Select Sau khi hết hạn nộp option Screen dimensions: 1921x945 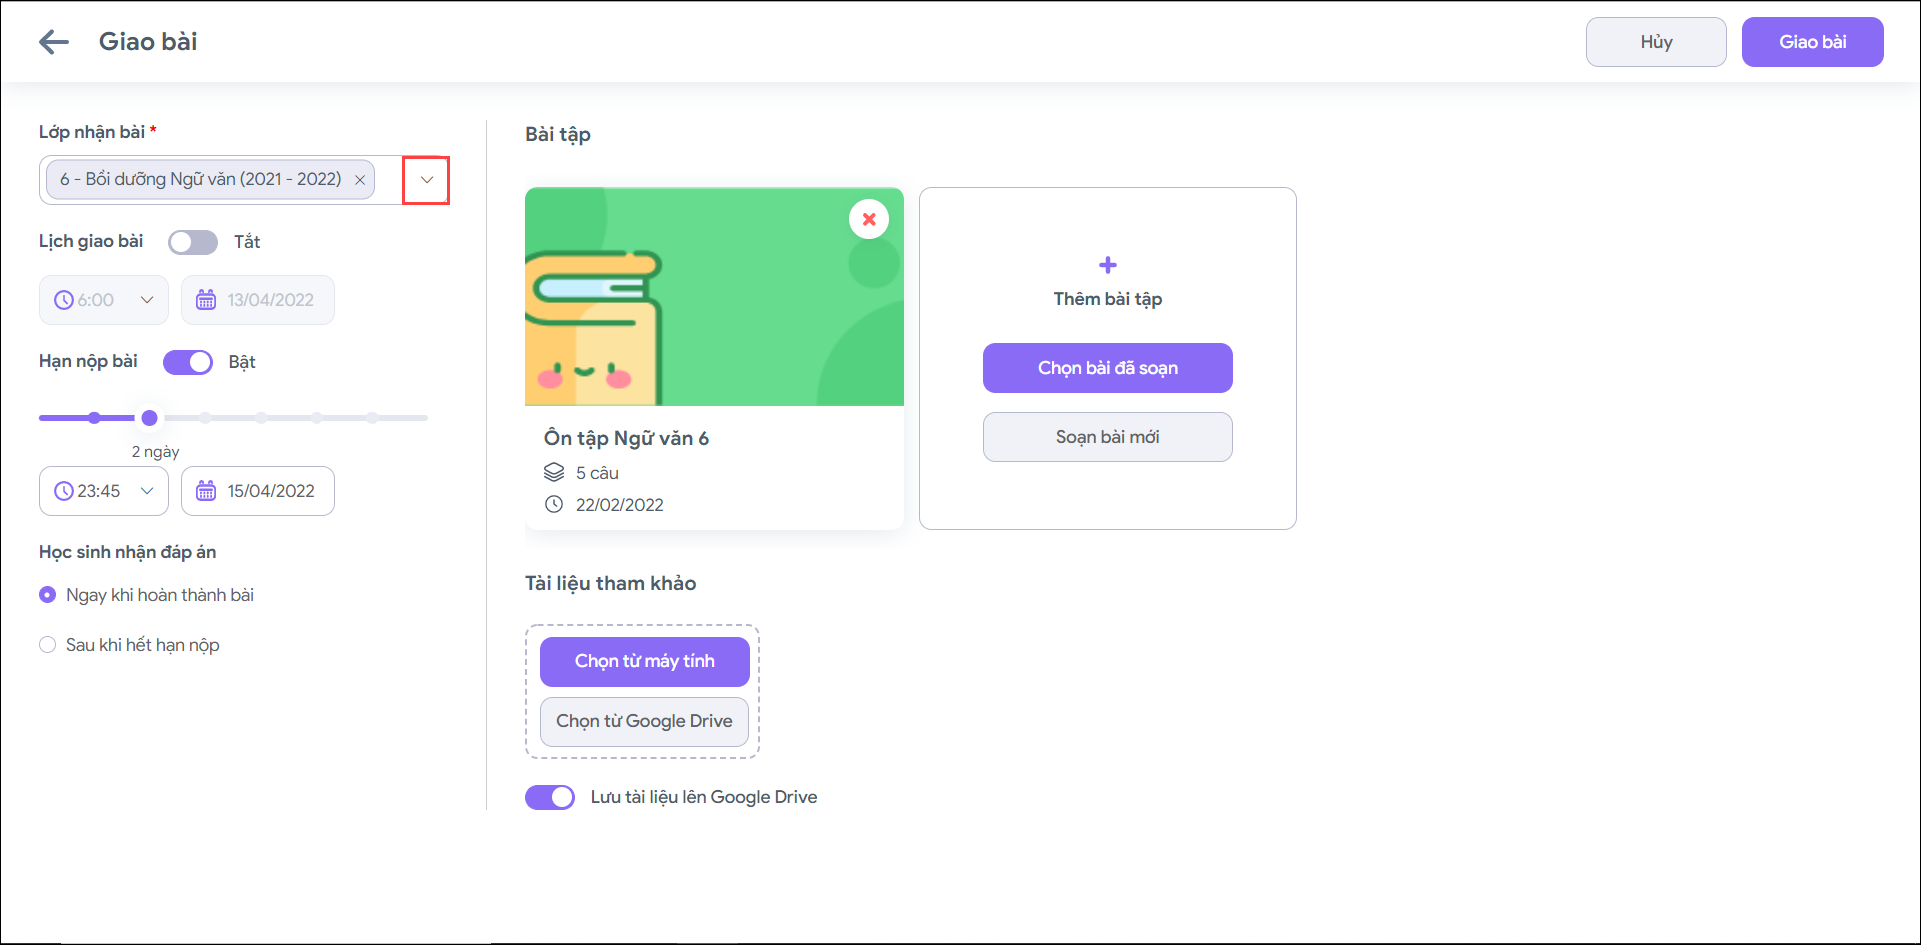(47, 645)
